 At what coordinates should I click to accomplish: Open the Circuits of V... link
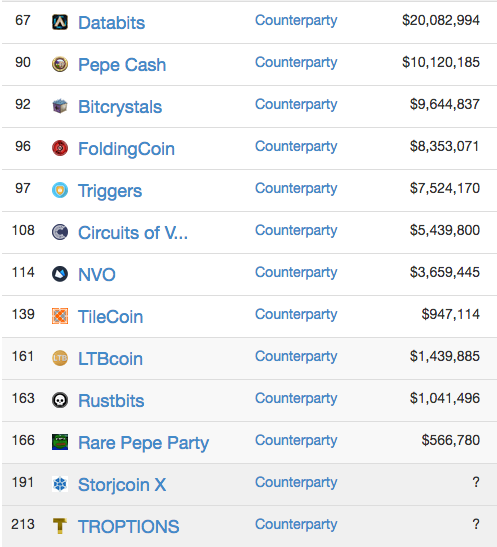click(133, 233)
